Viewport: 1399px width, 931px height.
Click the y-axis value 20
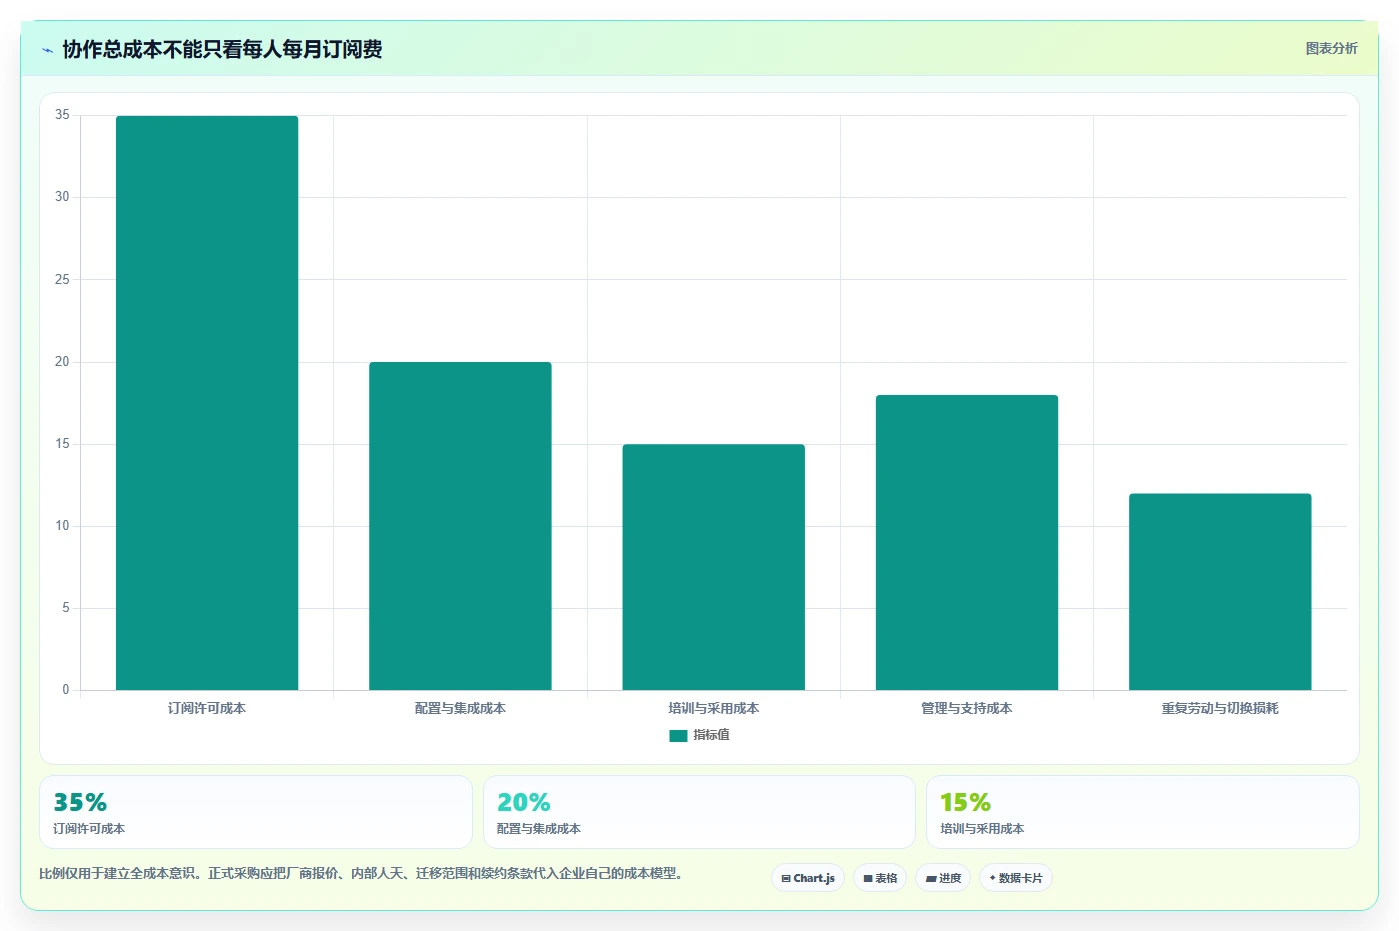pos(62,362)
